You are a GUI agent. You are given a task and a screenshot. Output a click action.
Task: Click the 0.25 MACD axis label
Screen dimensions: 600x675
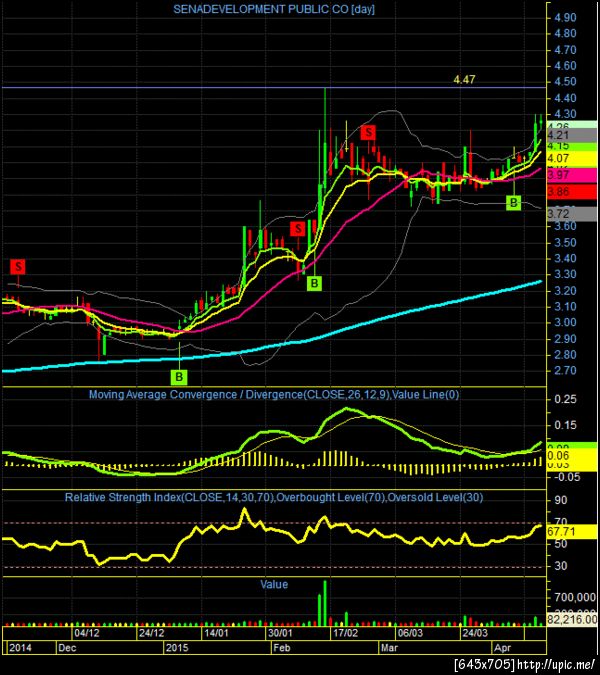pyautogui.click(x=565, y=399)
